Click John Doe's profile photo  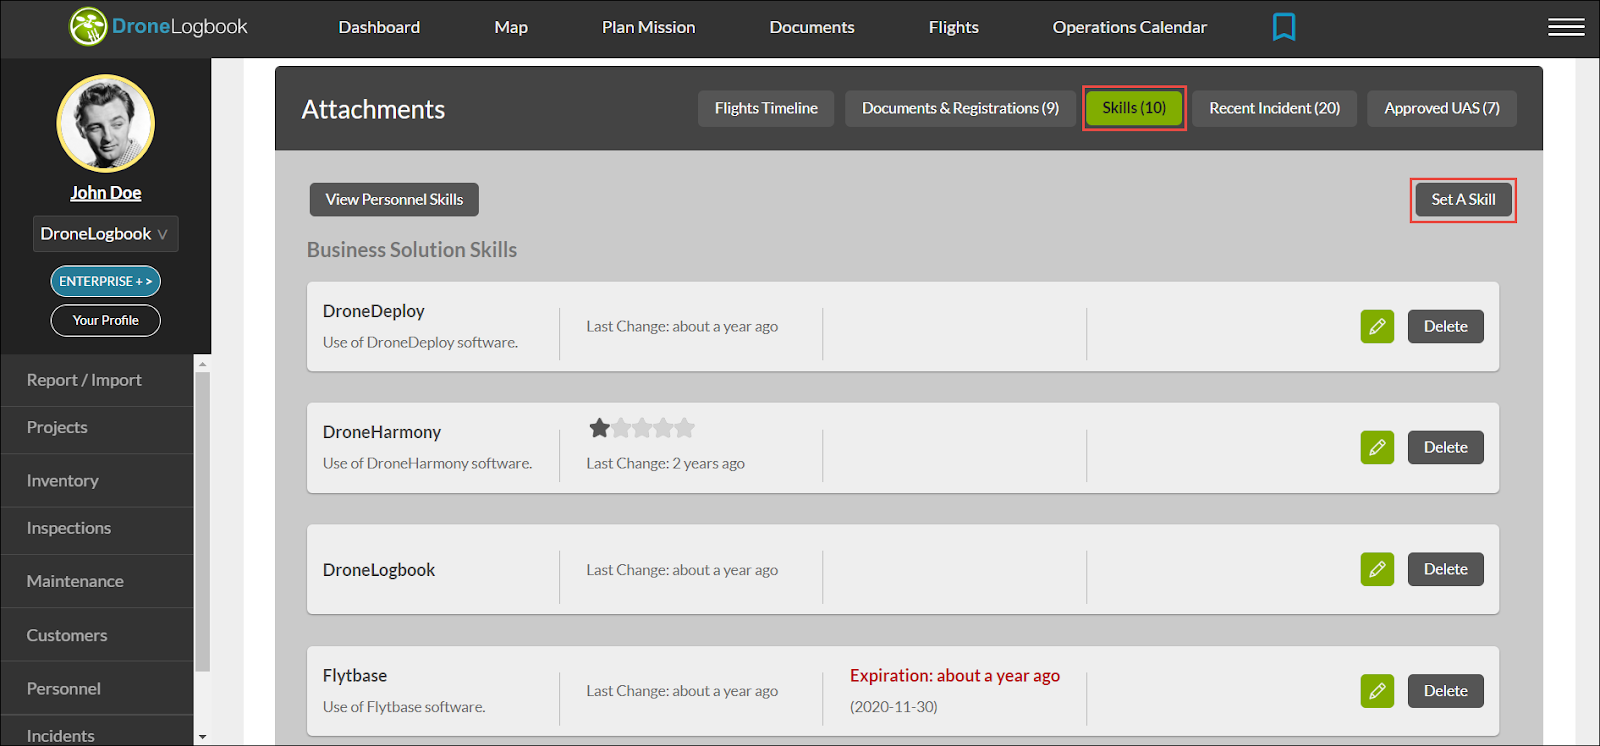coord(106,124)
